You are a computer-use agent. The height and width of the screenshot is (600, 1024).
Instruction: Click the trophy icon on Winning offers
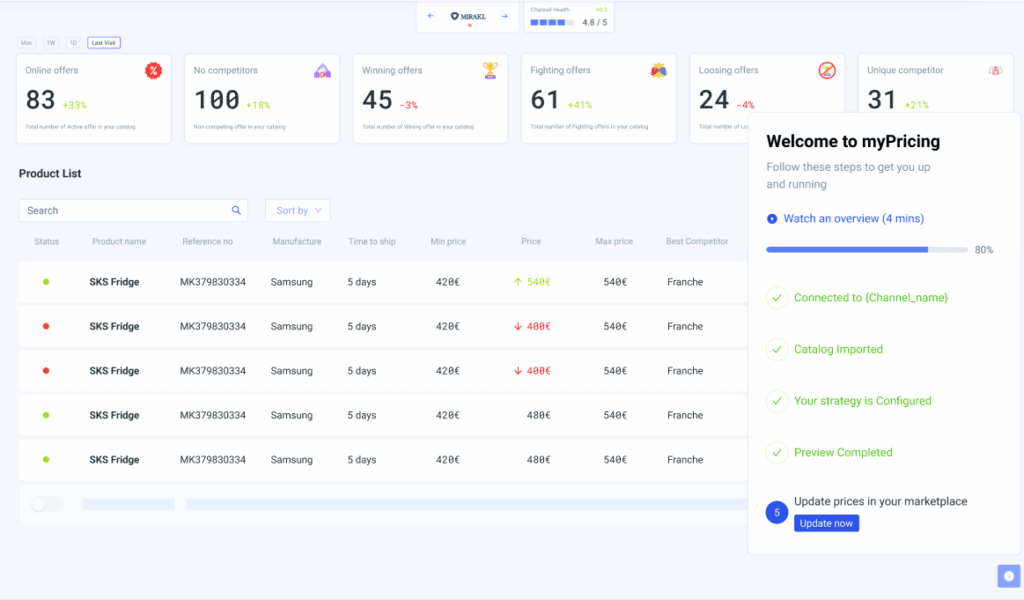490,70
